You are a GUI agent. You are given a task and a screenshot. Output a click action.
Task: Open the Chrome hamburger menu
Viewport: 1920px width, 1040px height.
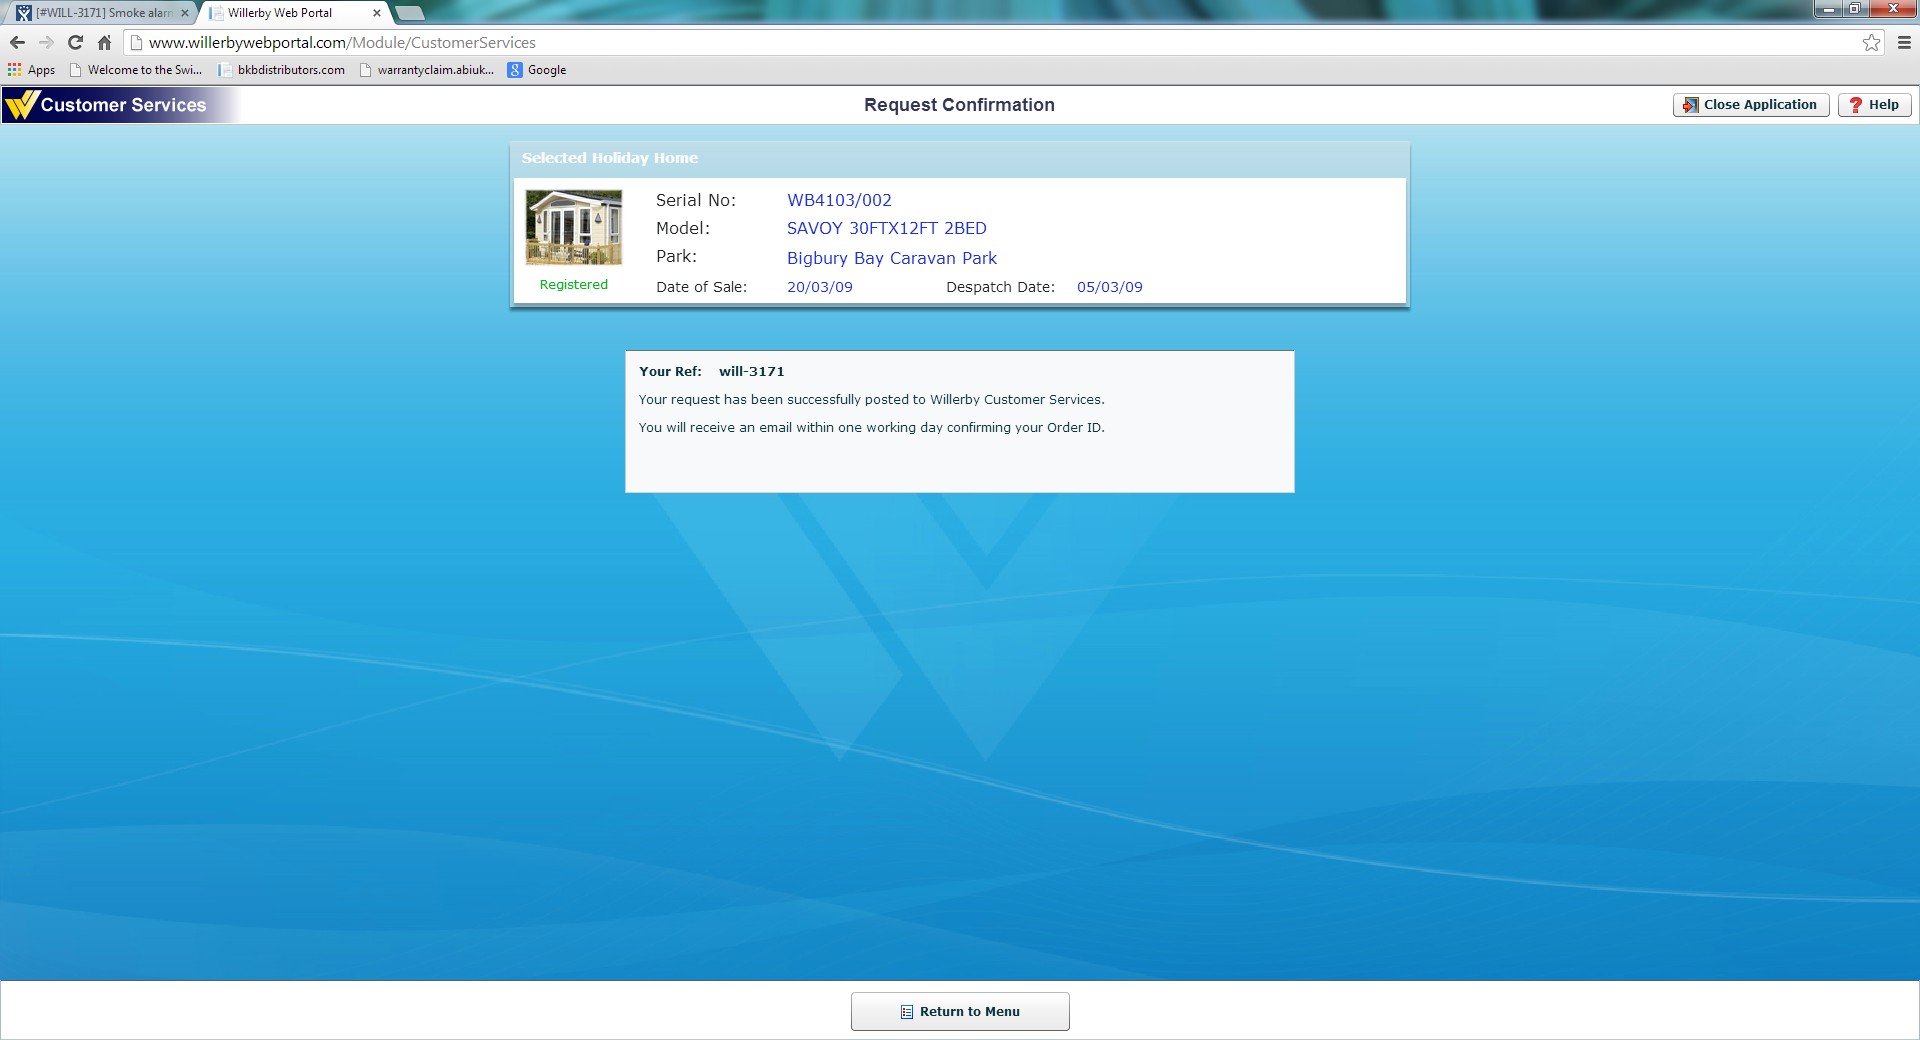tap(1904, 43)
